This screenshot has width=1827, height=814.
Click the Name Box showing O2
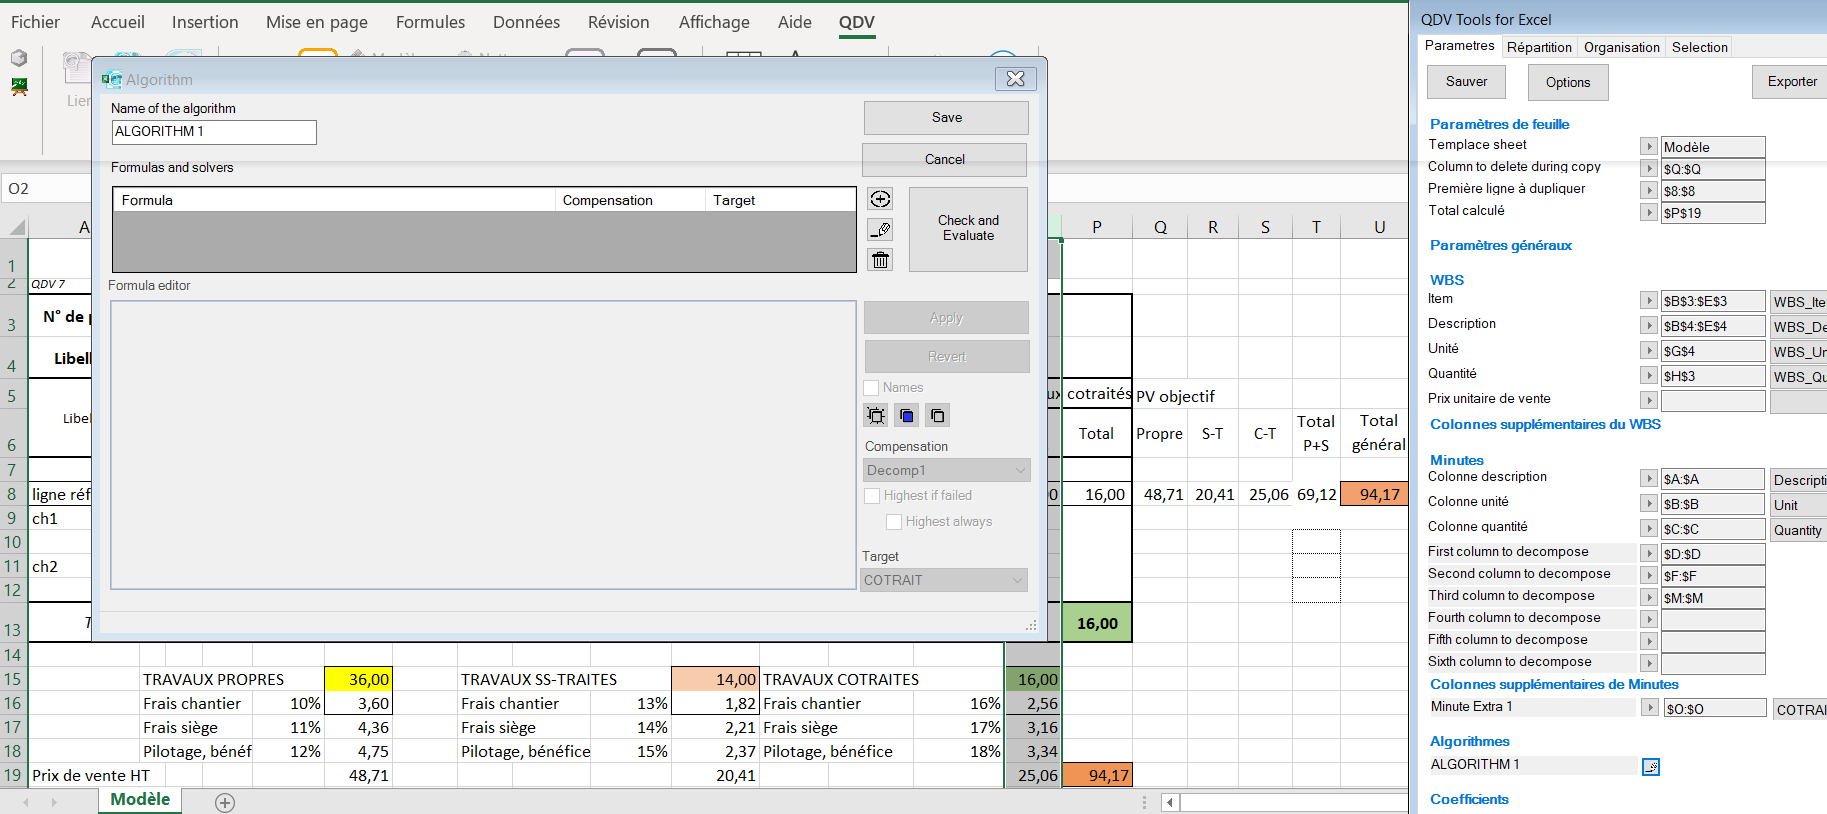pos(48,189)
